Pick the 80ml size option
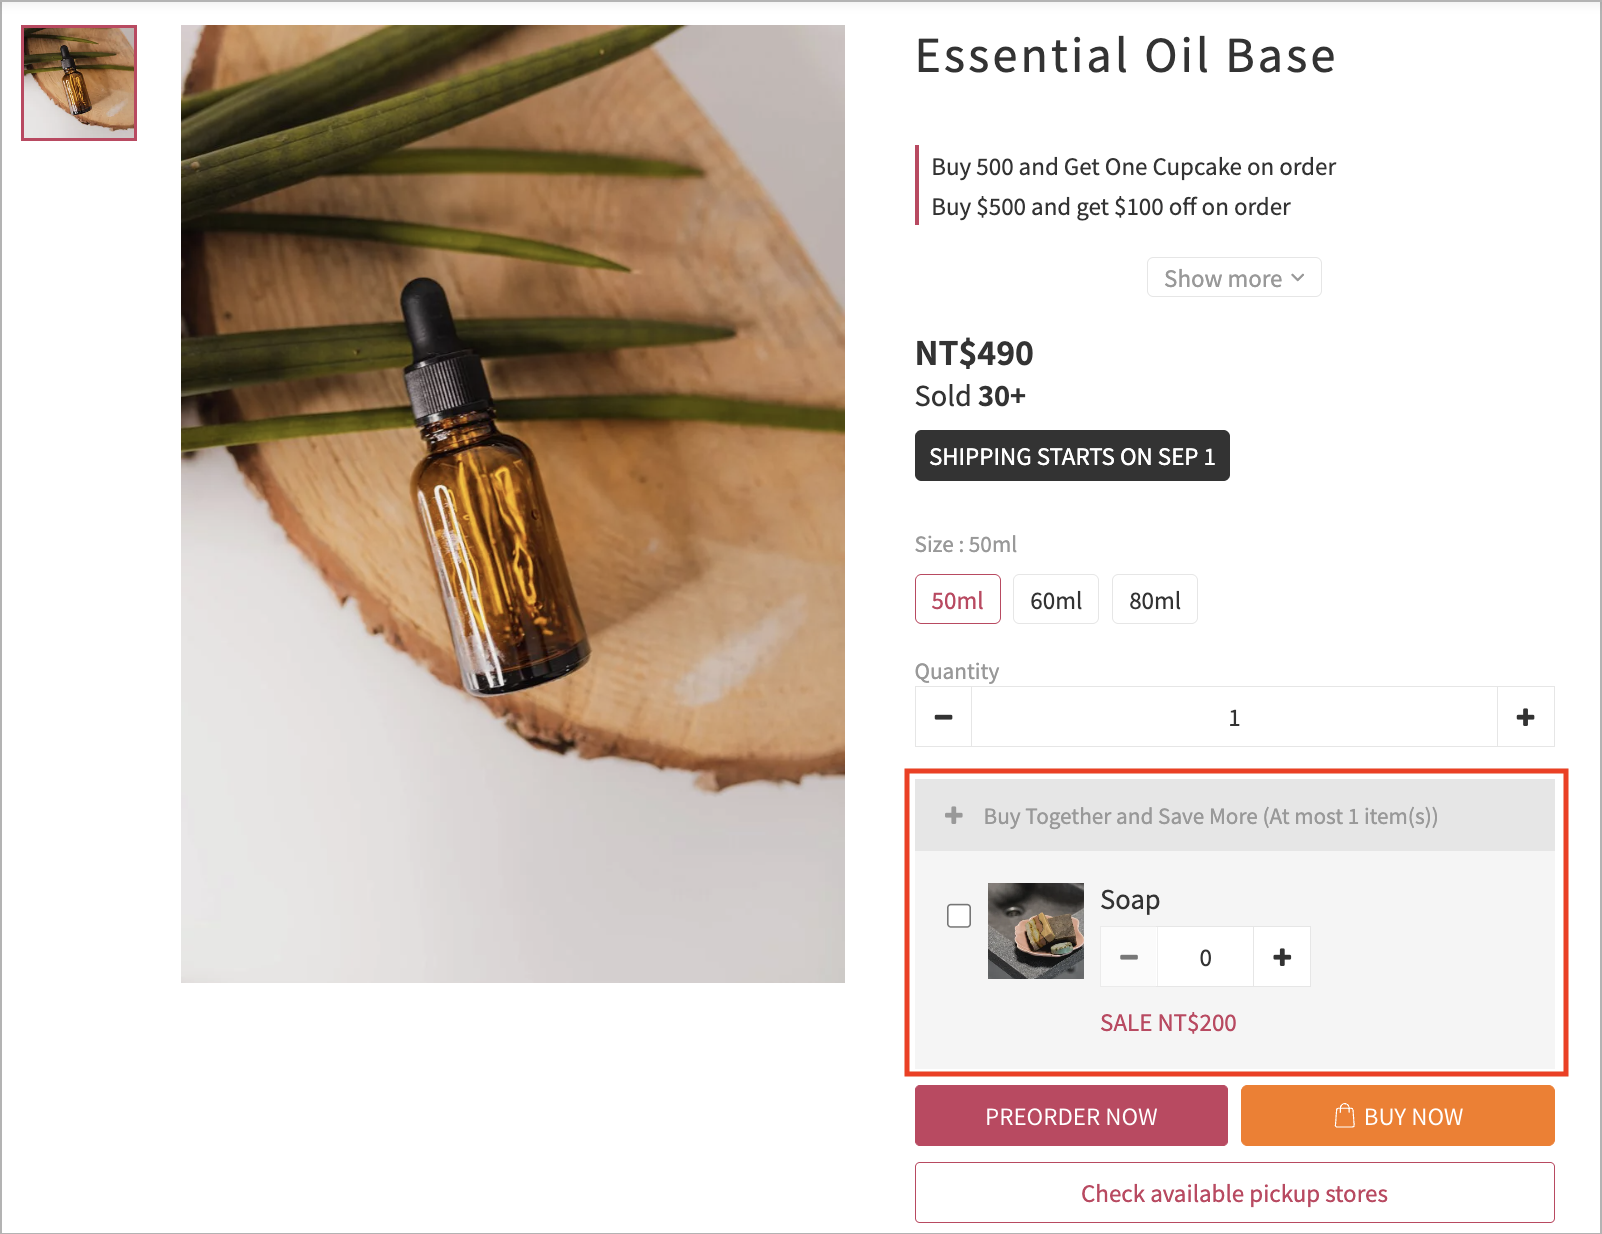The image size is (1602, 1234). [1155, 599]
